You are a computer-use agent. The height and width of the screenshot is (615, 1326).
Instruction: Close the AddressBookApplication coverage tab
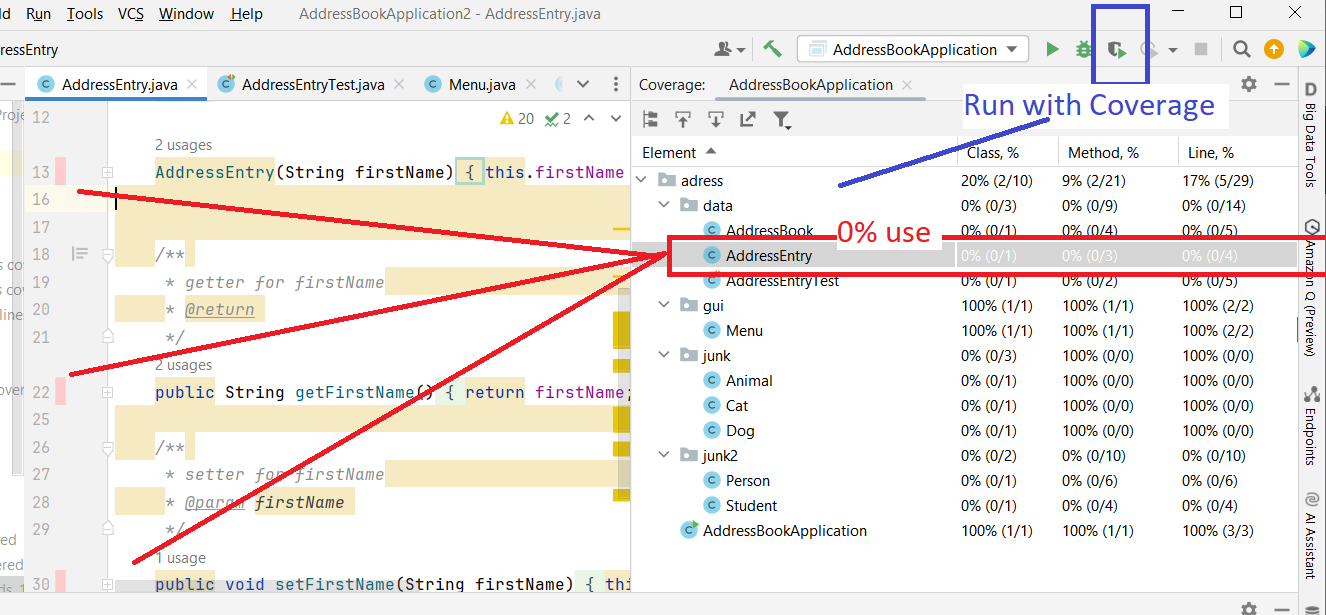(908, 85)
